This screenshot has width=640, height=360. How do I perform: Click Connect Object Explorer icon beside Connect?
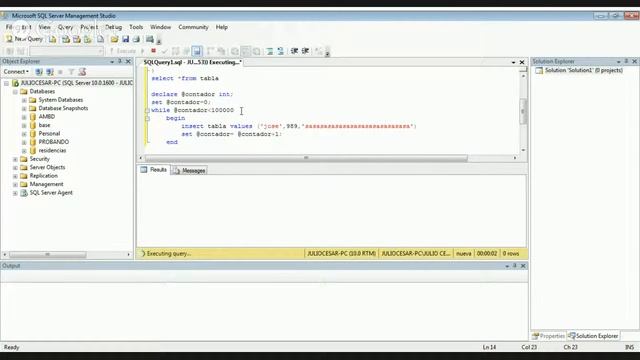[x=39, y=72]
